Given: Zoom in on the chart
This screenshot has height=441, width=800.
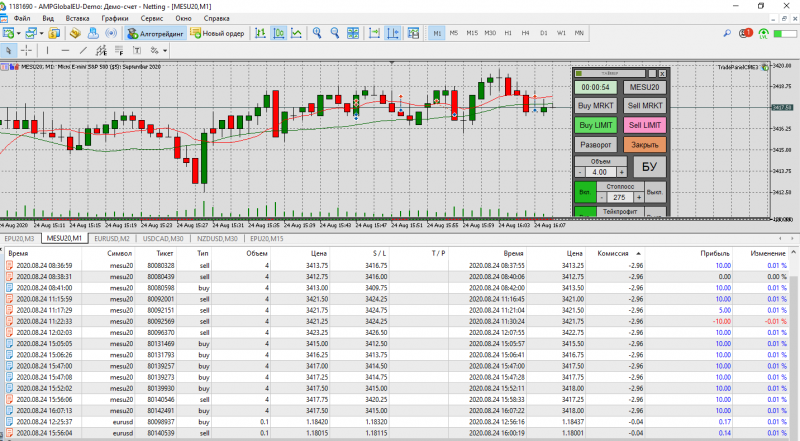Looking at the screenshot, I should pyautogui.click(x=317, y=33).
